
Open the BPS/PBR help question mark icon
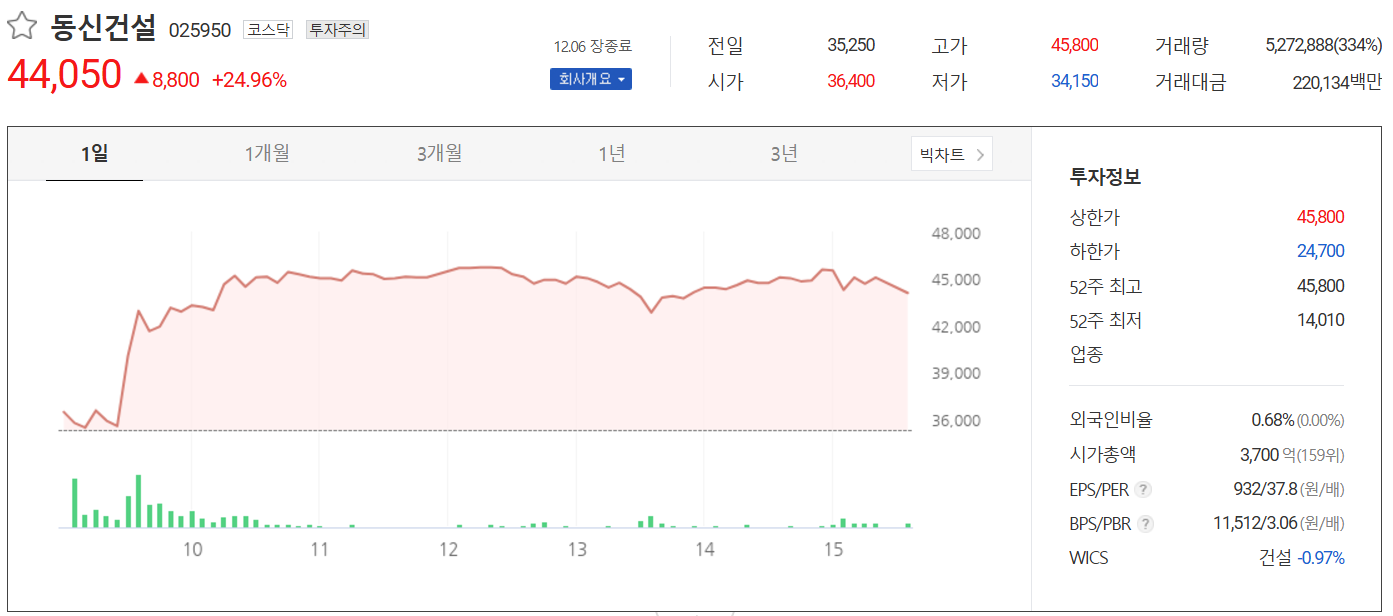click(1144, 523)
